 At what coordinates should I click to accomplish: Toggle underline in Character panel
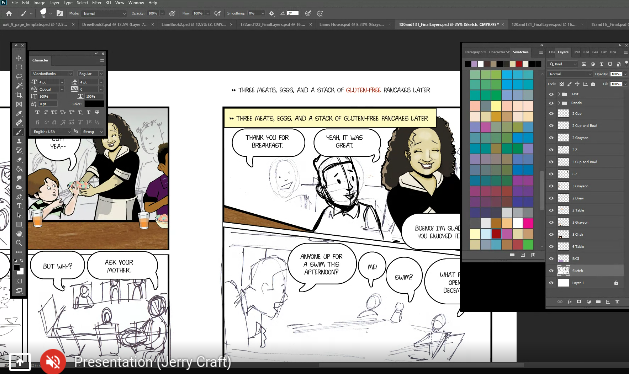[x=89, y=112]
